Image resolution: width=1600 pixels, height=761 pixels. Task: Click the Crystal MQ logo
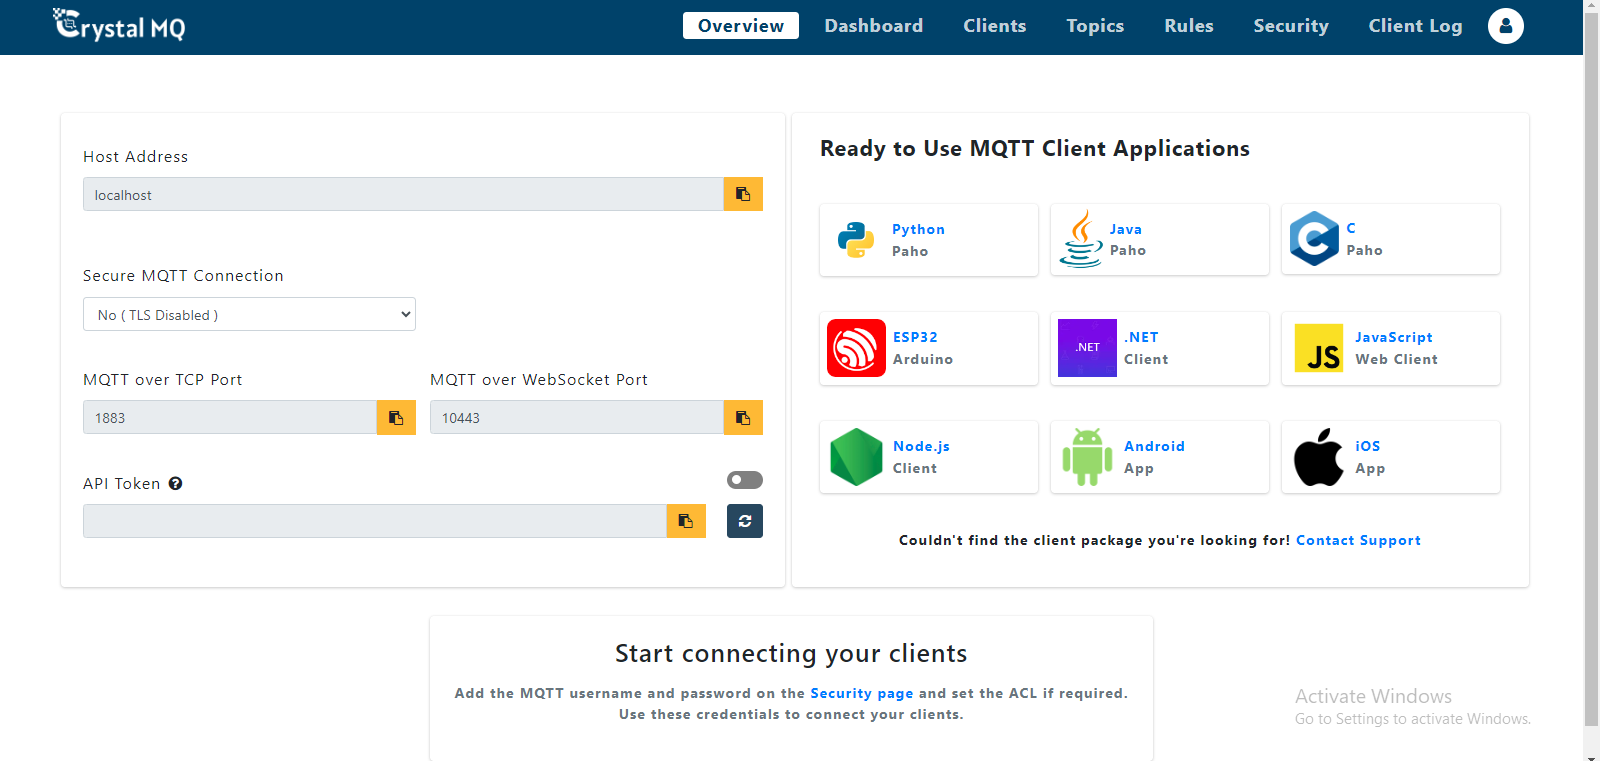(119, 25)
